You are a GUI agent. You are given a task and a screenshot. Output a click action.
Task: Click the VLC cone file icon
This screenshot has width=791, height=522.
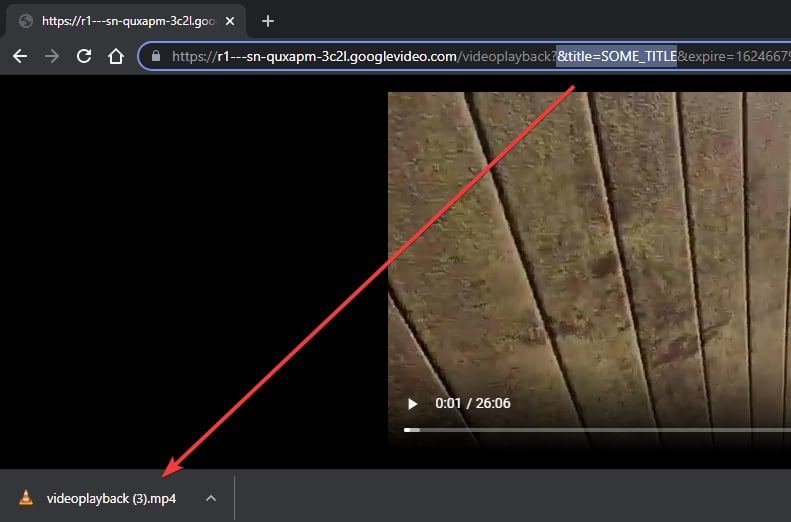(26, 498)
